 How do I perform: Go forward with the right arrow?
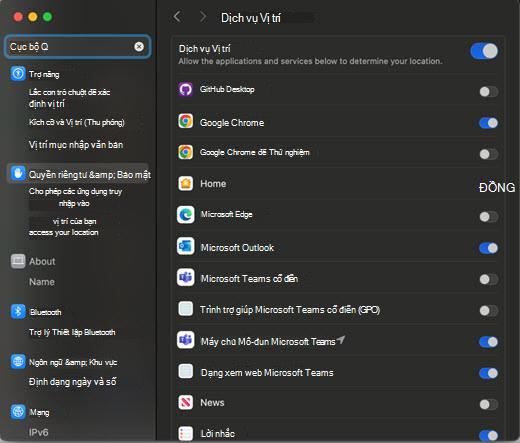pyautogui.click(x=203, y=16)
